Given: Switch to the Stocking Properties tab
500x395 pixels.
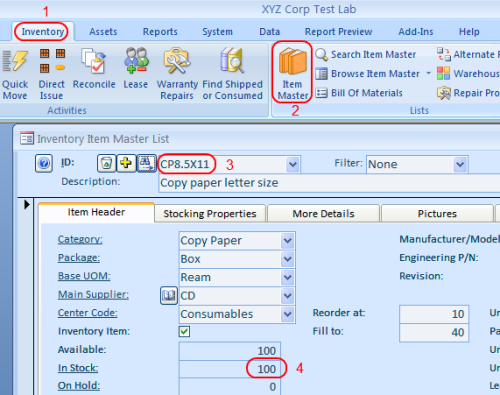Looking at the screenshot, I should click(x=210, y=214).
